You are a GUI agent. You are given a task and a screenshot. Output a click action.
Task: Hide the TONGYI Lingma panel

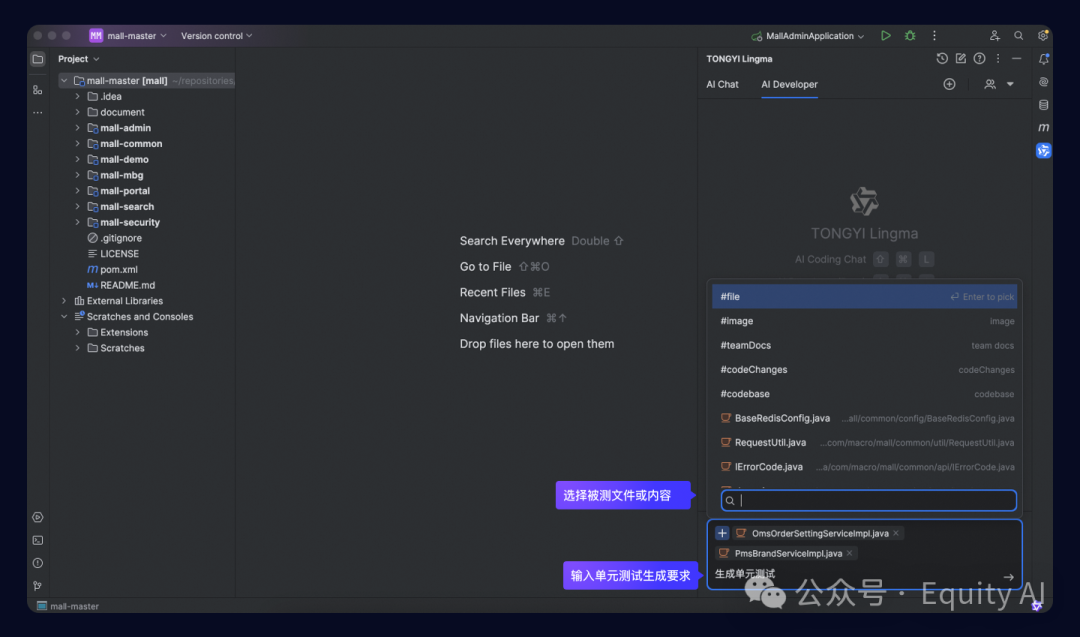click(x=1016, y=59)
